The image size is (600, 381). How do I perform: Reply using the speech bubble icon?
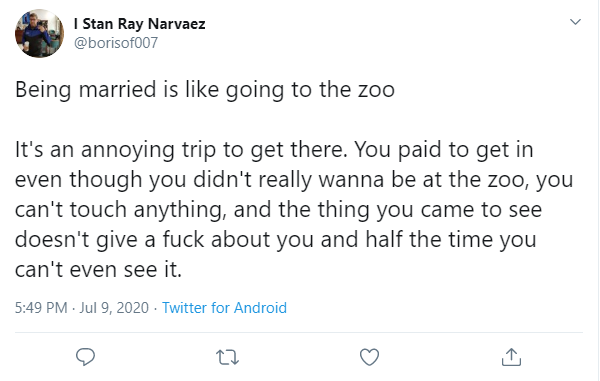pyautogui.click(x=85, y=357)
